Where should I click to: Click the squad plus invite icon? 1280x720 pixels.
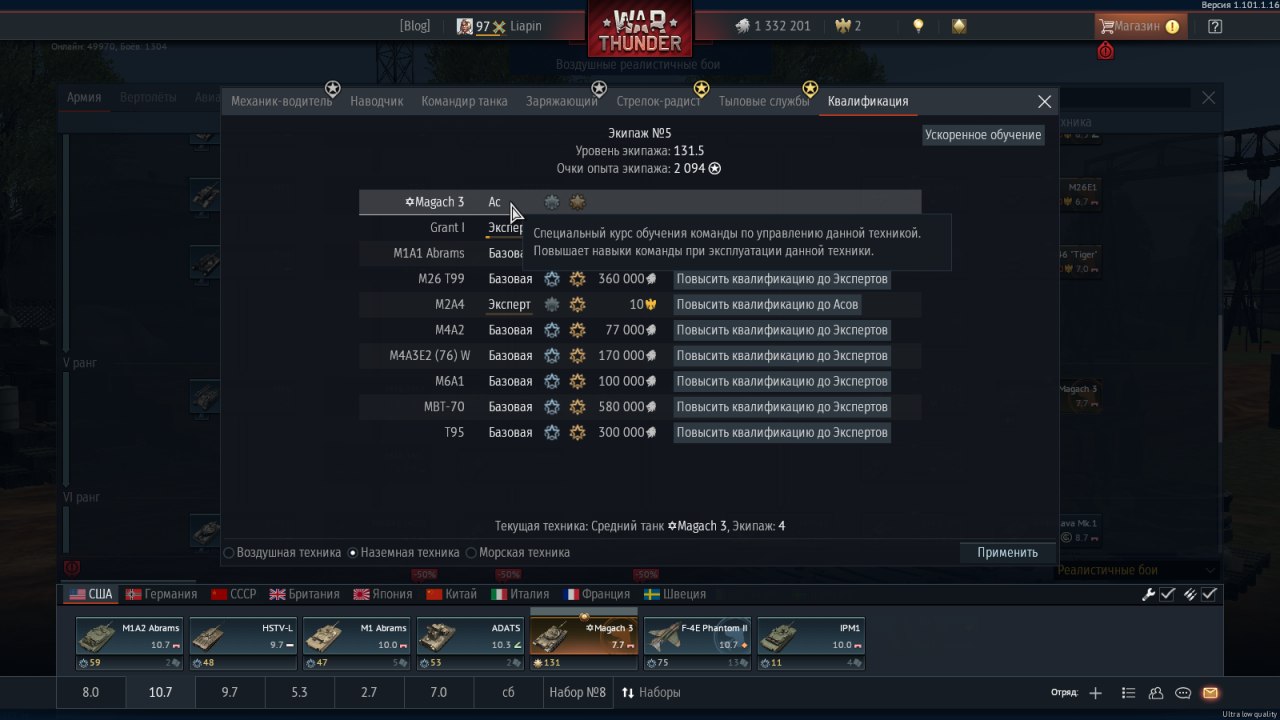click(1096, 693)
